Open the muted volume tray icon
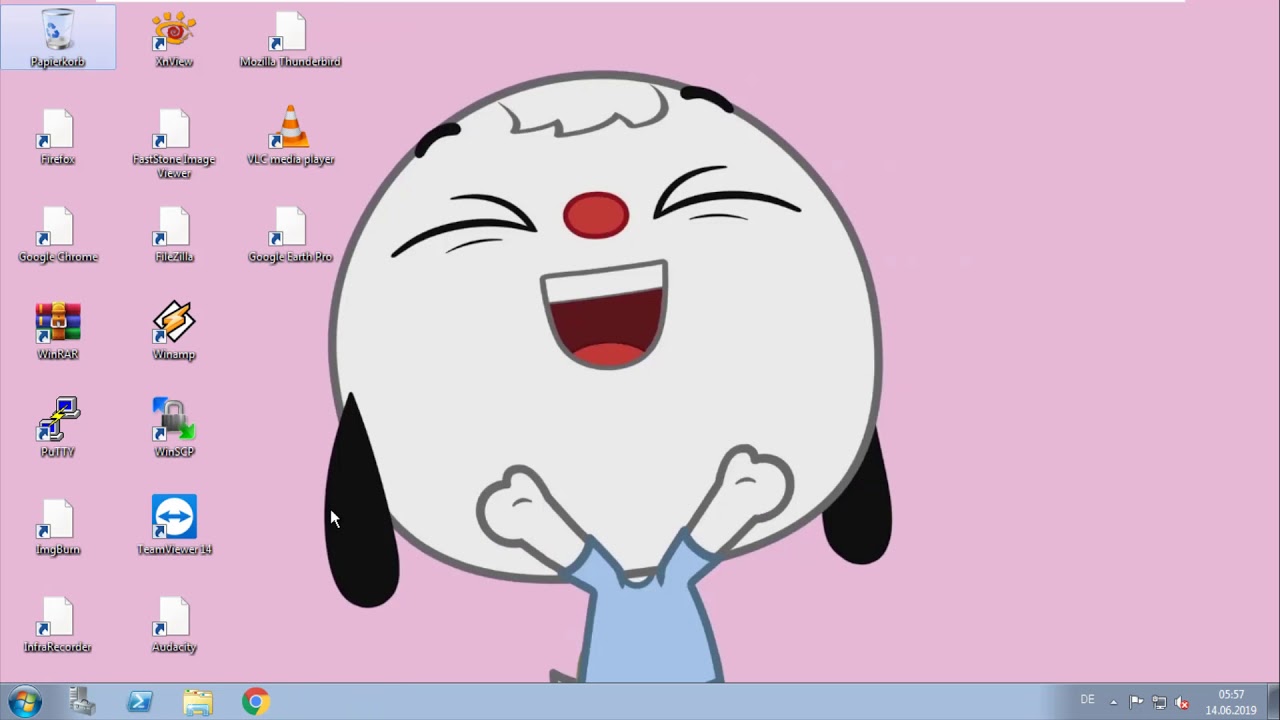 (1182, 702)
